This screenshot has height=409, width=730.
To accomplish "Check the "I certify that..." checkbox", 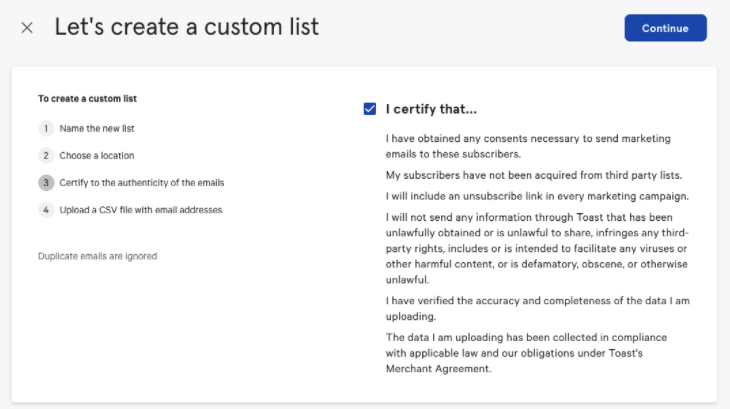I will click(370, 109).
